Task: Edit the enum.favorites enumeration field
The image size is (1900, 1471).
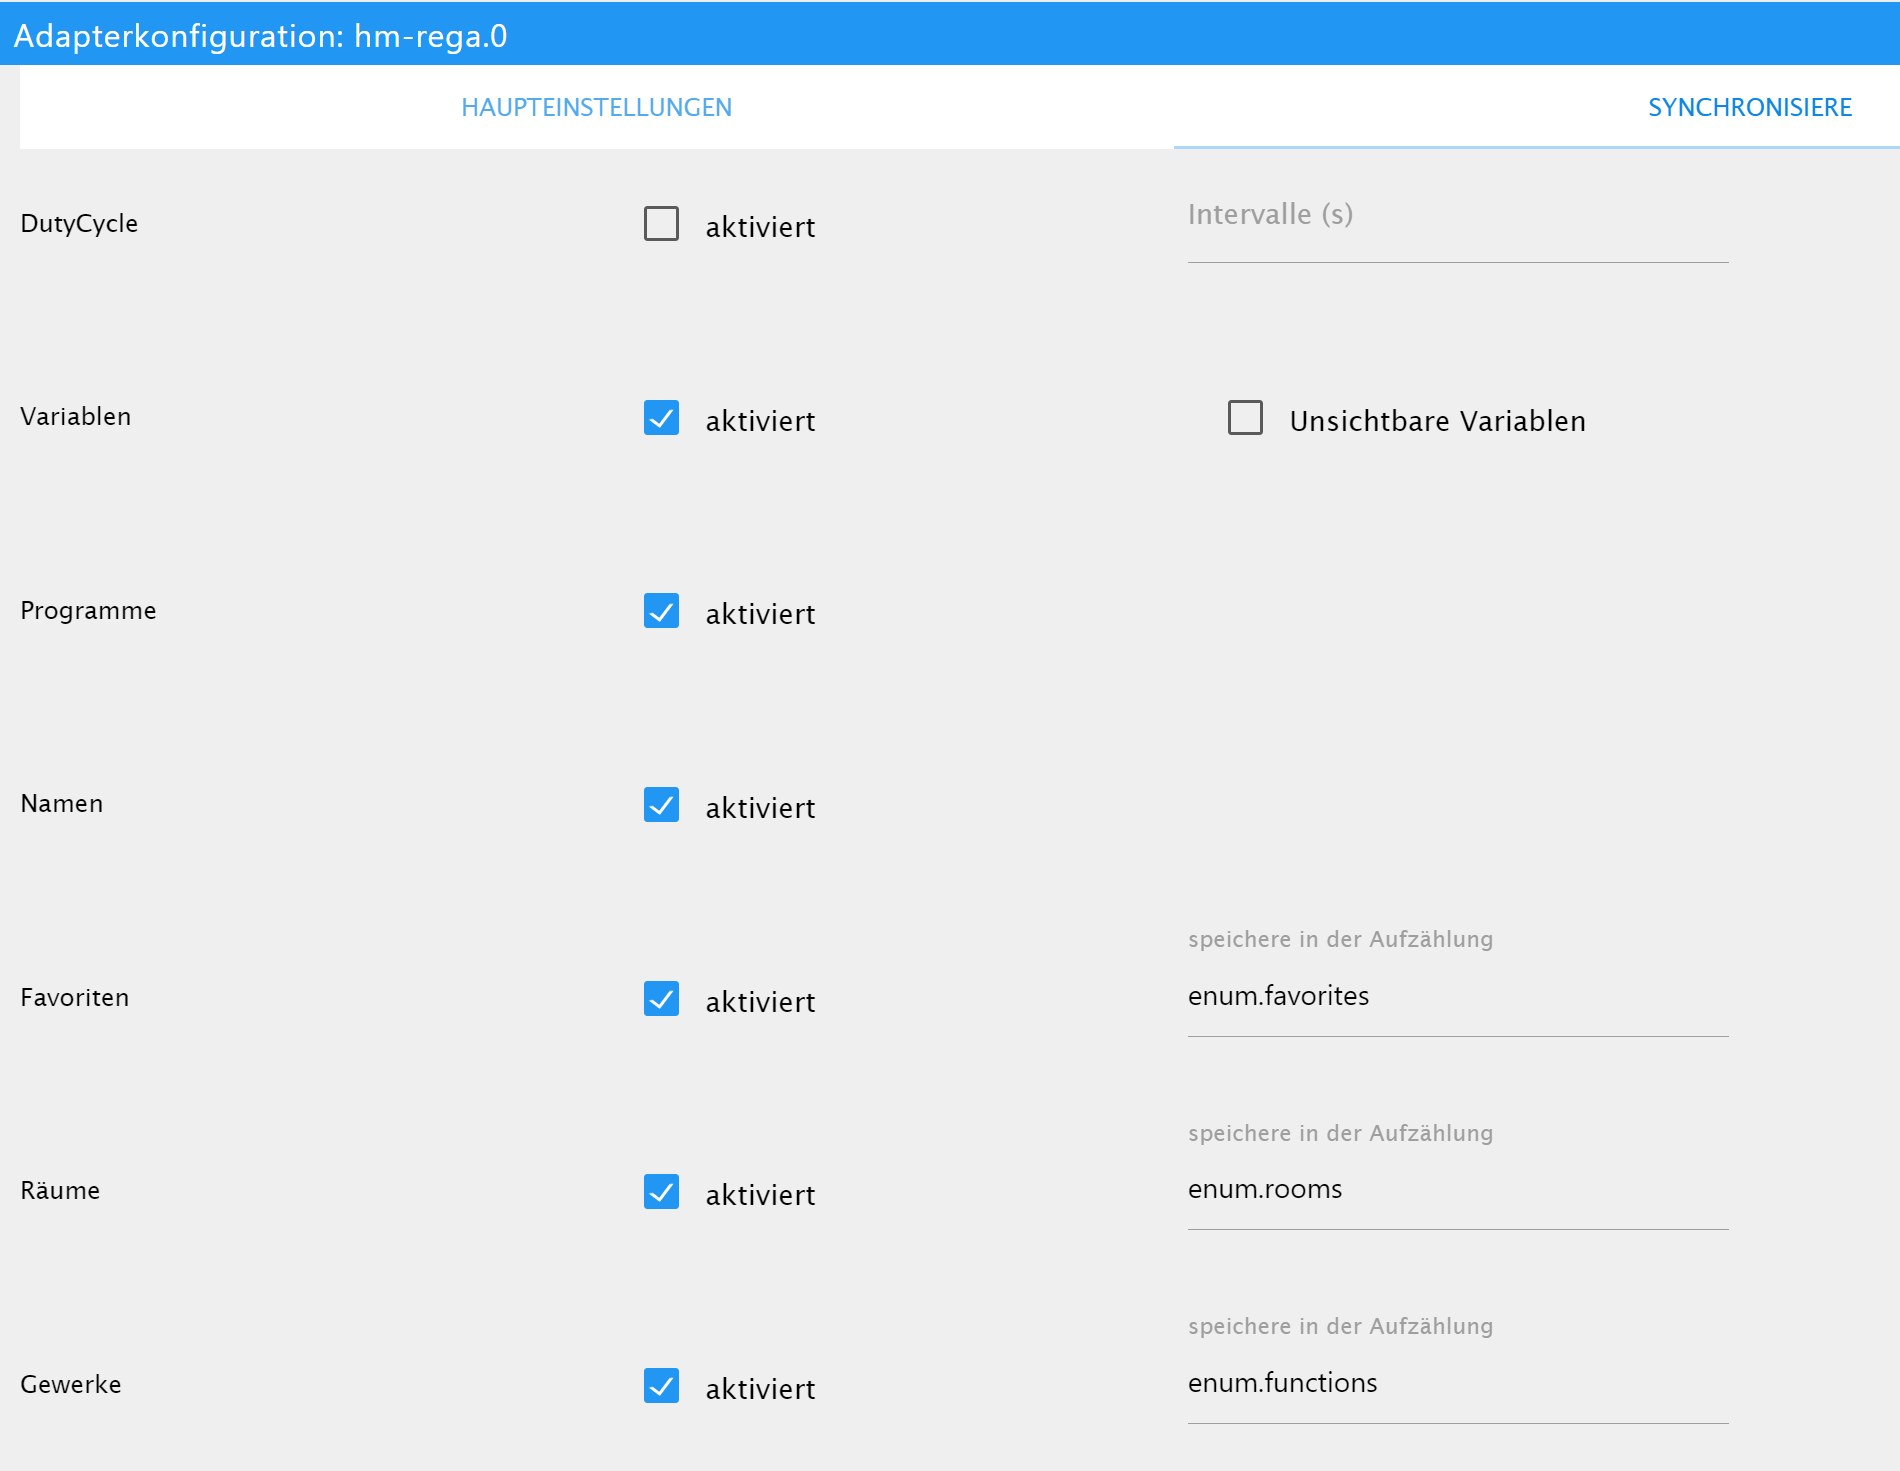Action: click(x=1458, y=997)
